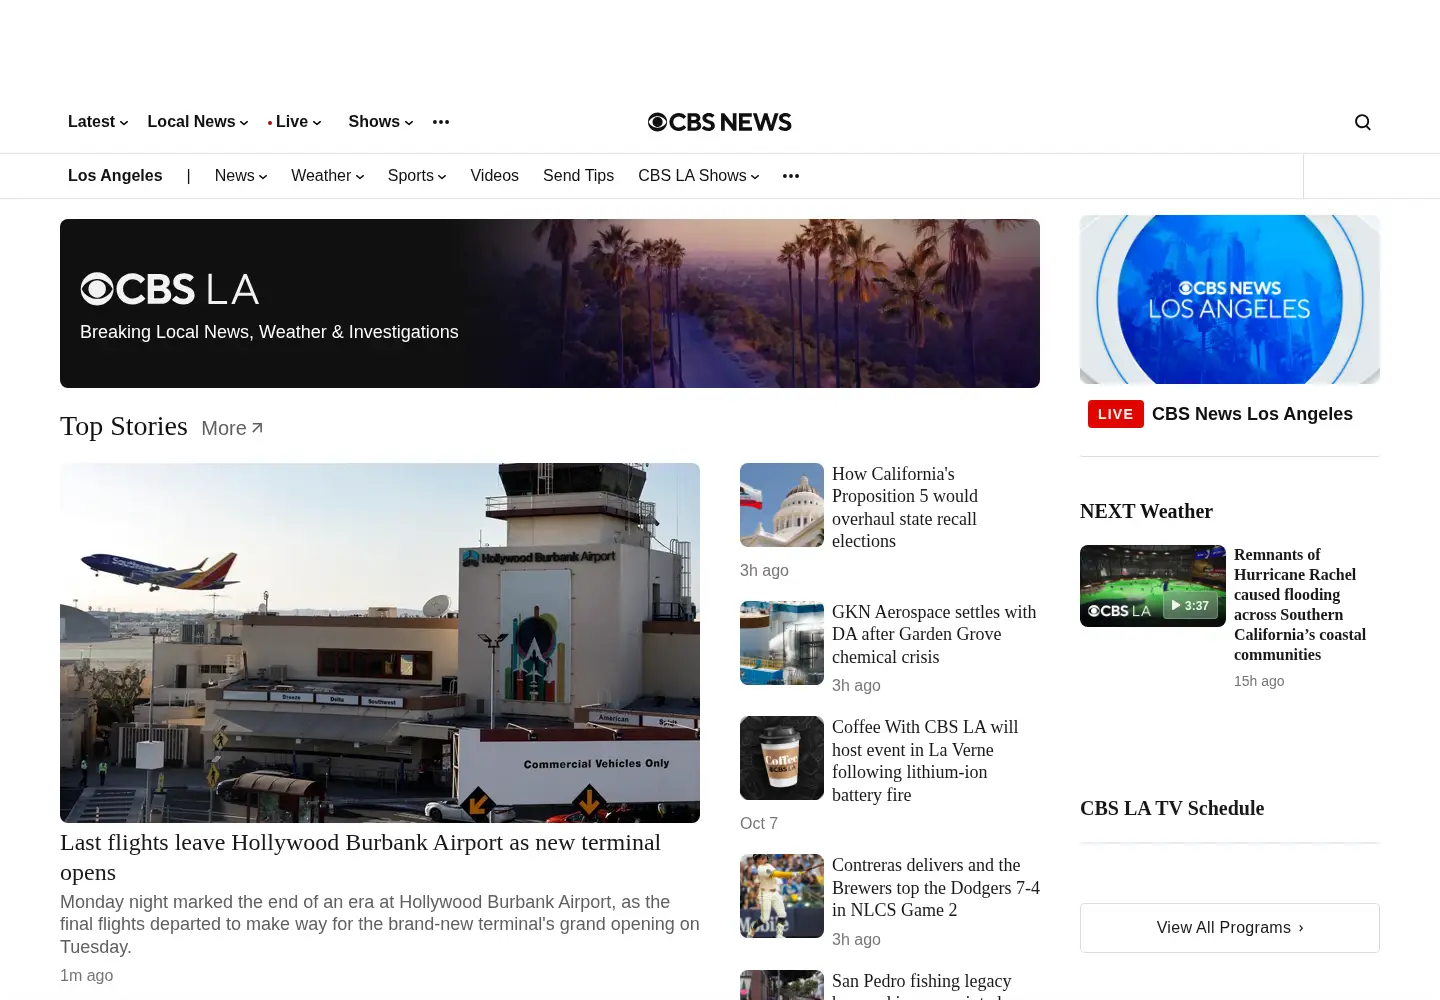
Task: Open the Hollywood Burbank Airport story headline
Action: (360, 857)
